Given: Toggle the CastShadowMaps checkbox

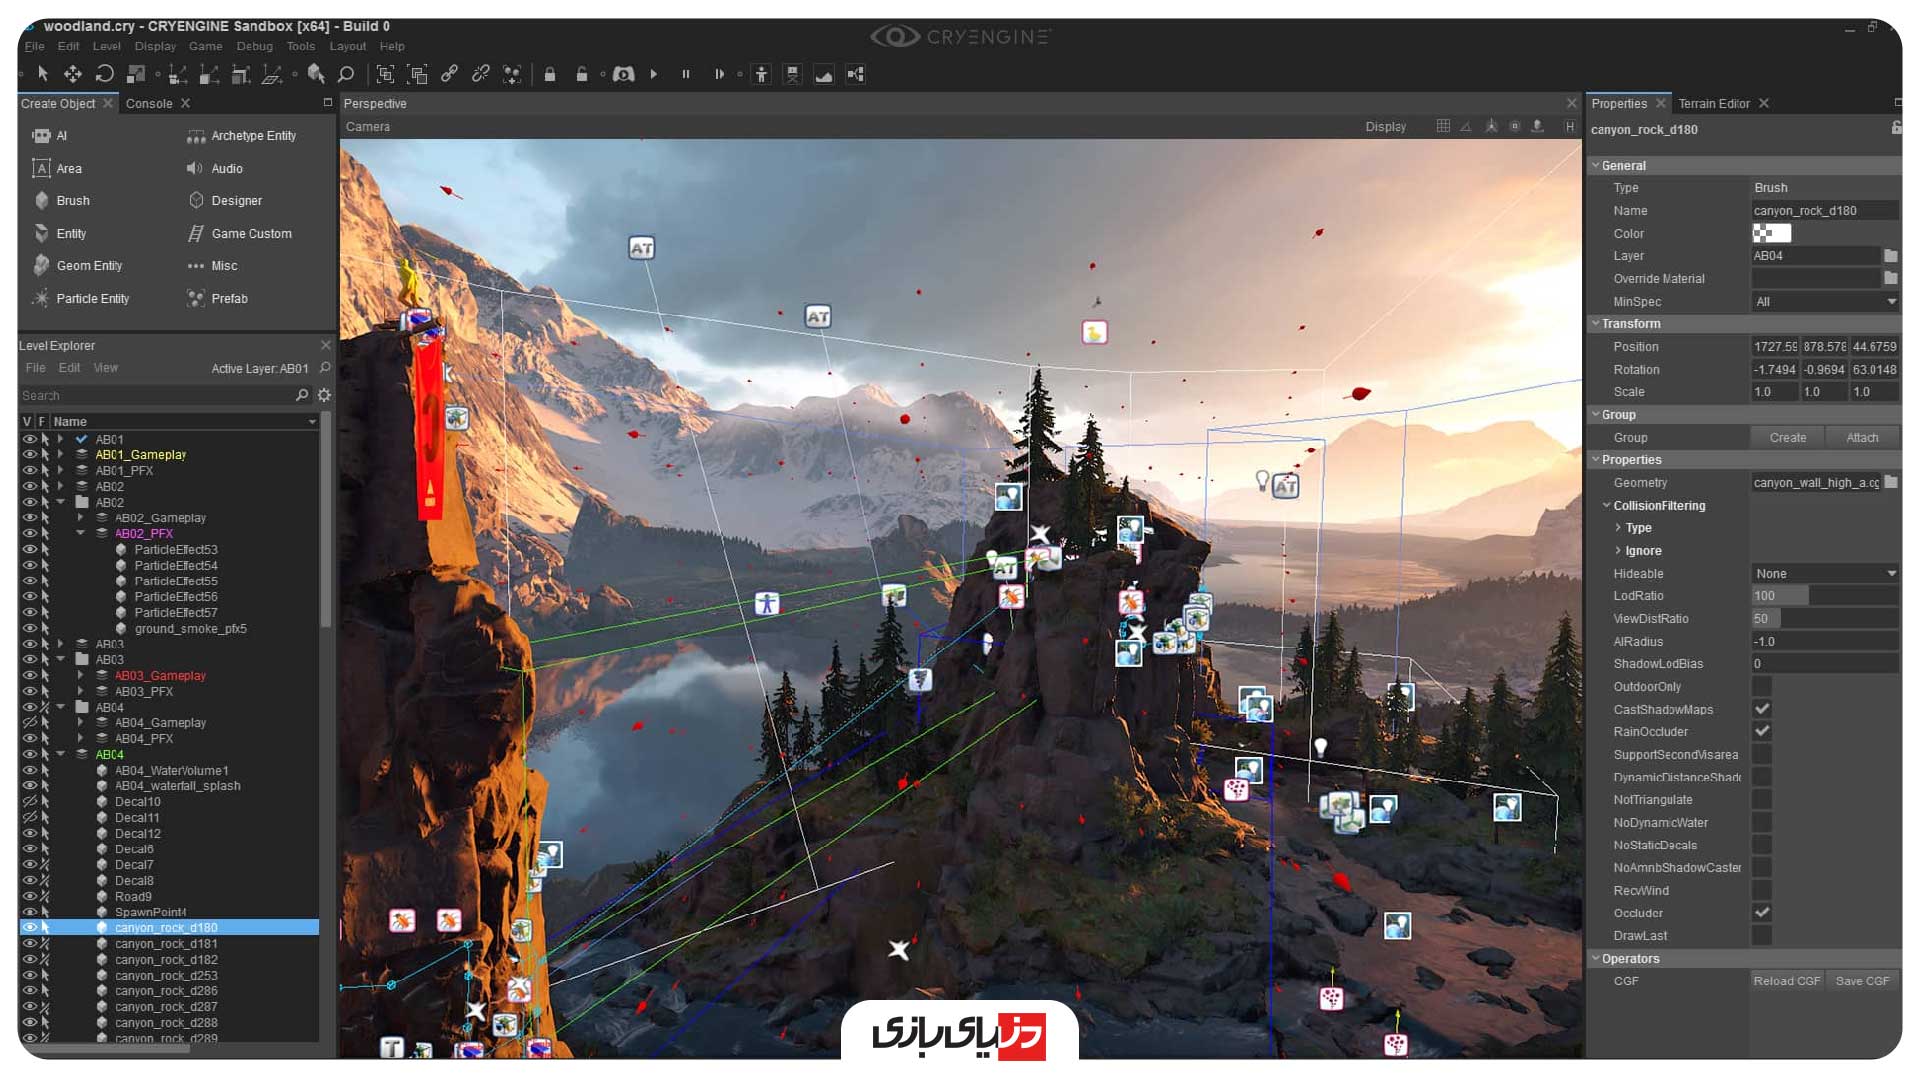Looking at the screenshot, I should click(1762, 709).
